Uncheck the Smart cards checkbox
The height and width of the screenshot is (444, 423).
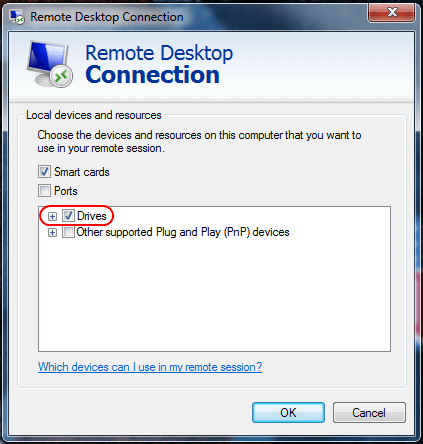[x=44, y=172]
